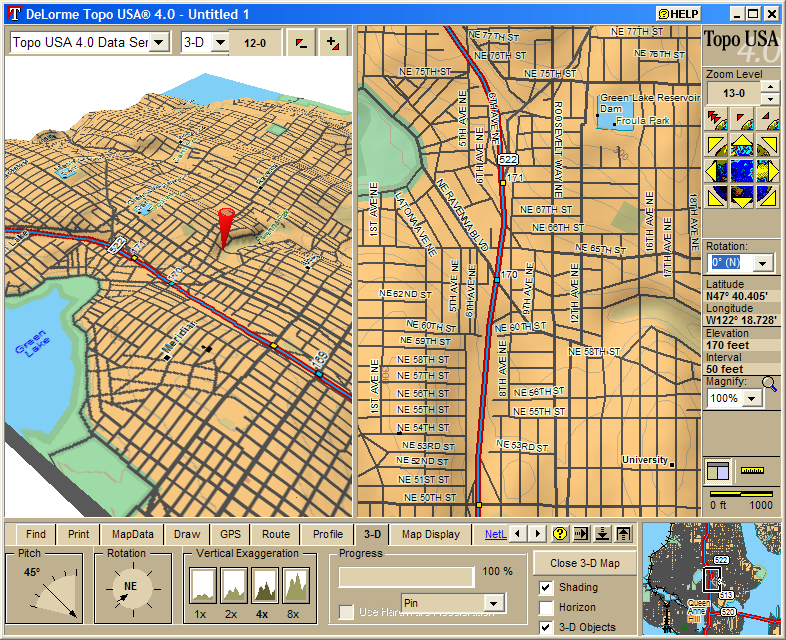This screenshot has height=640, width=786.
Task: Pan map south with globe arrow
Action: [741, 196]
